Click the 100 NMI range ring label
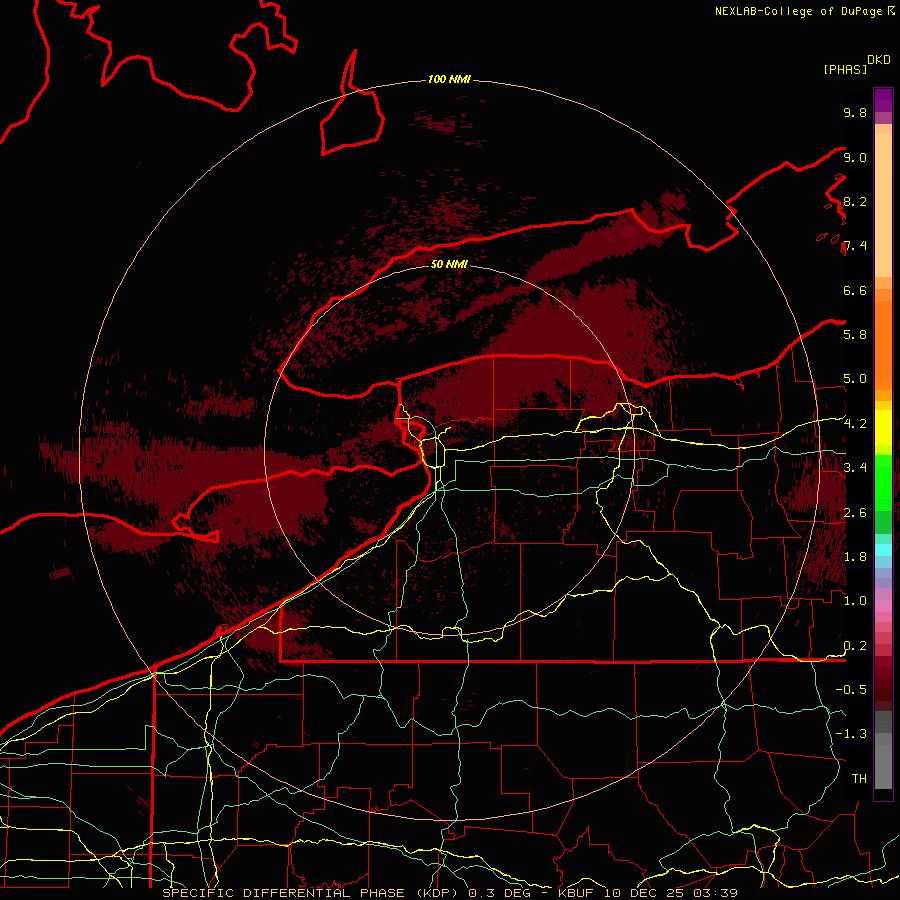The width and height of the screenshot is (900, 900). [x=449, y=79]
